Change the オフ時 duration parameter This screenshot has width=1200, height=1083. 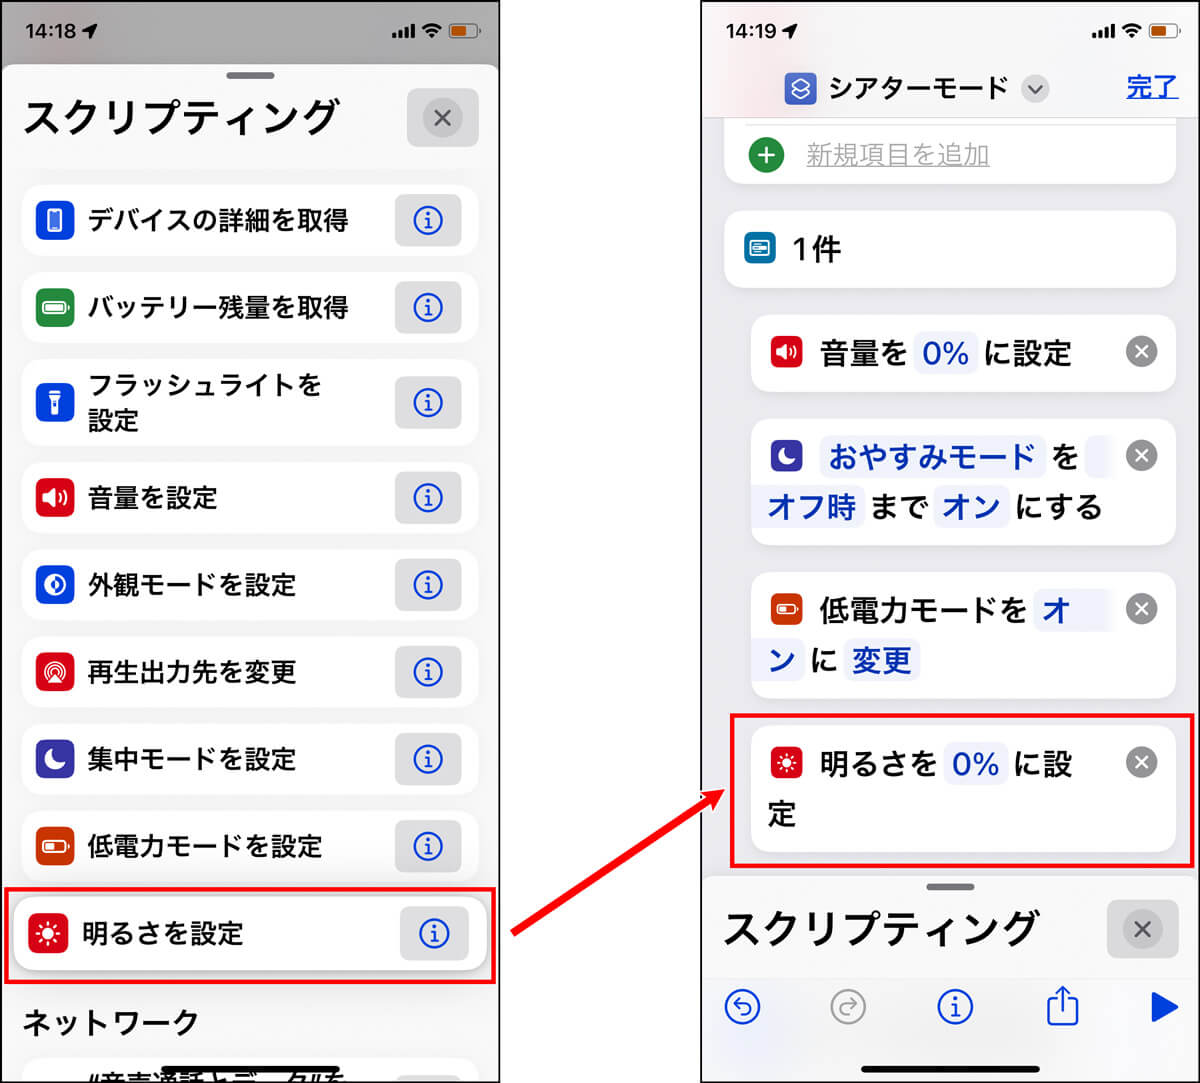(811, 507)
